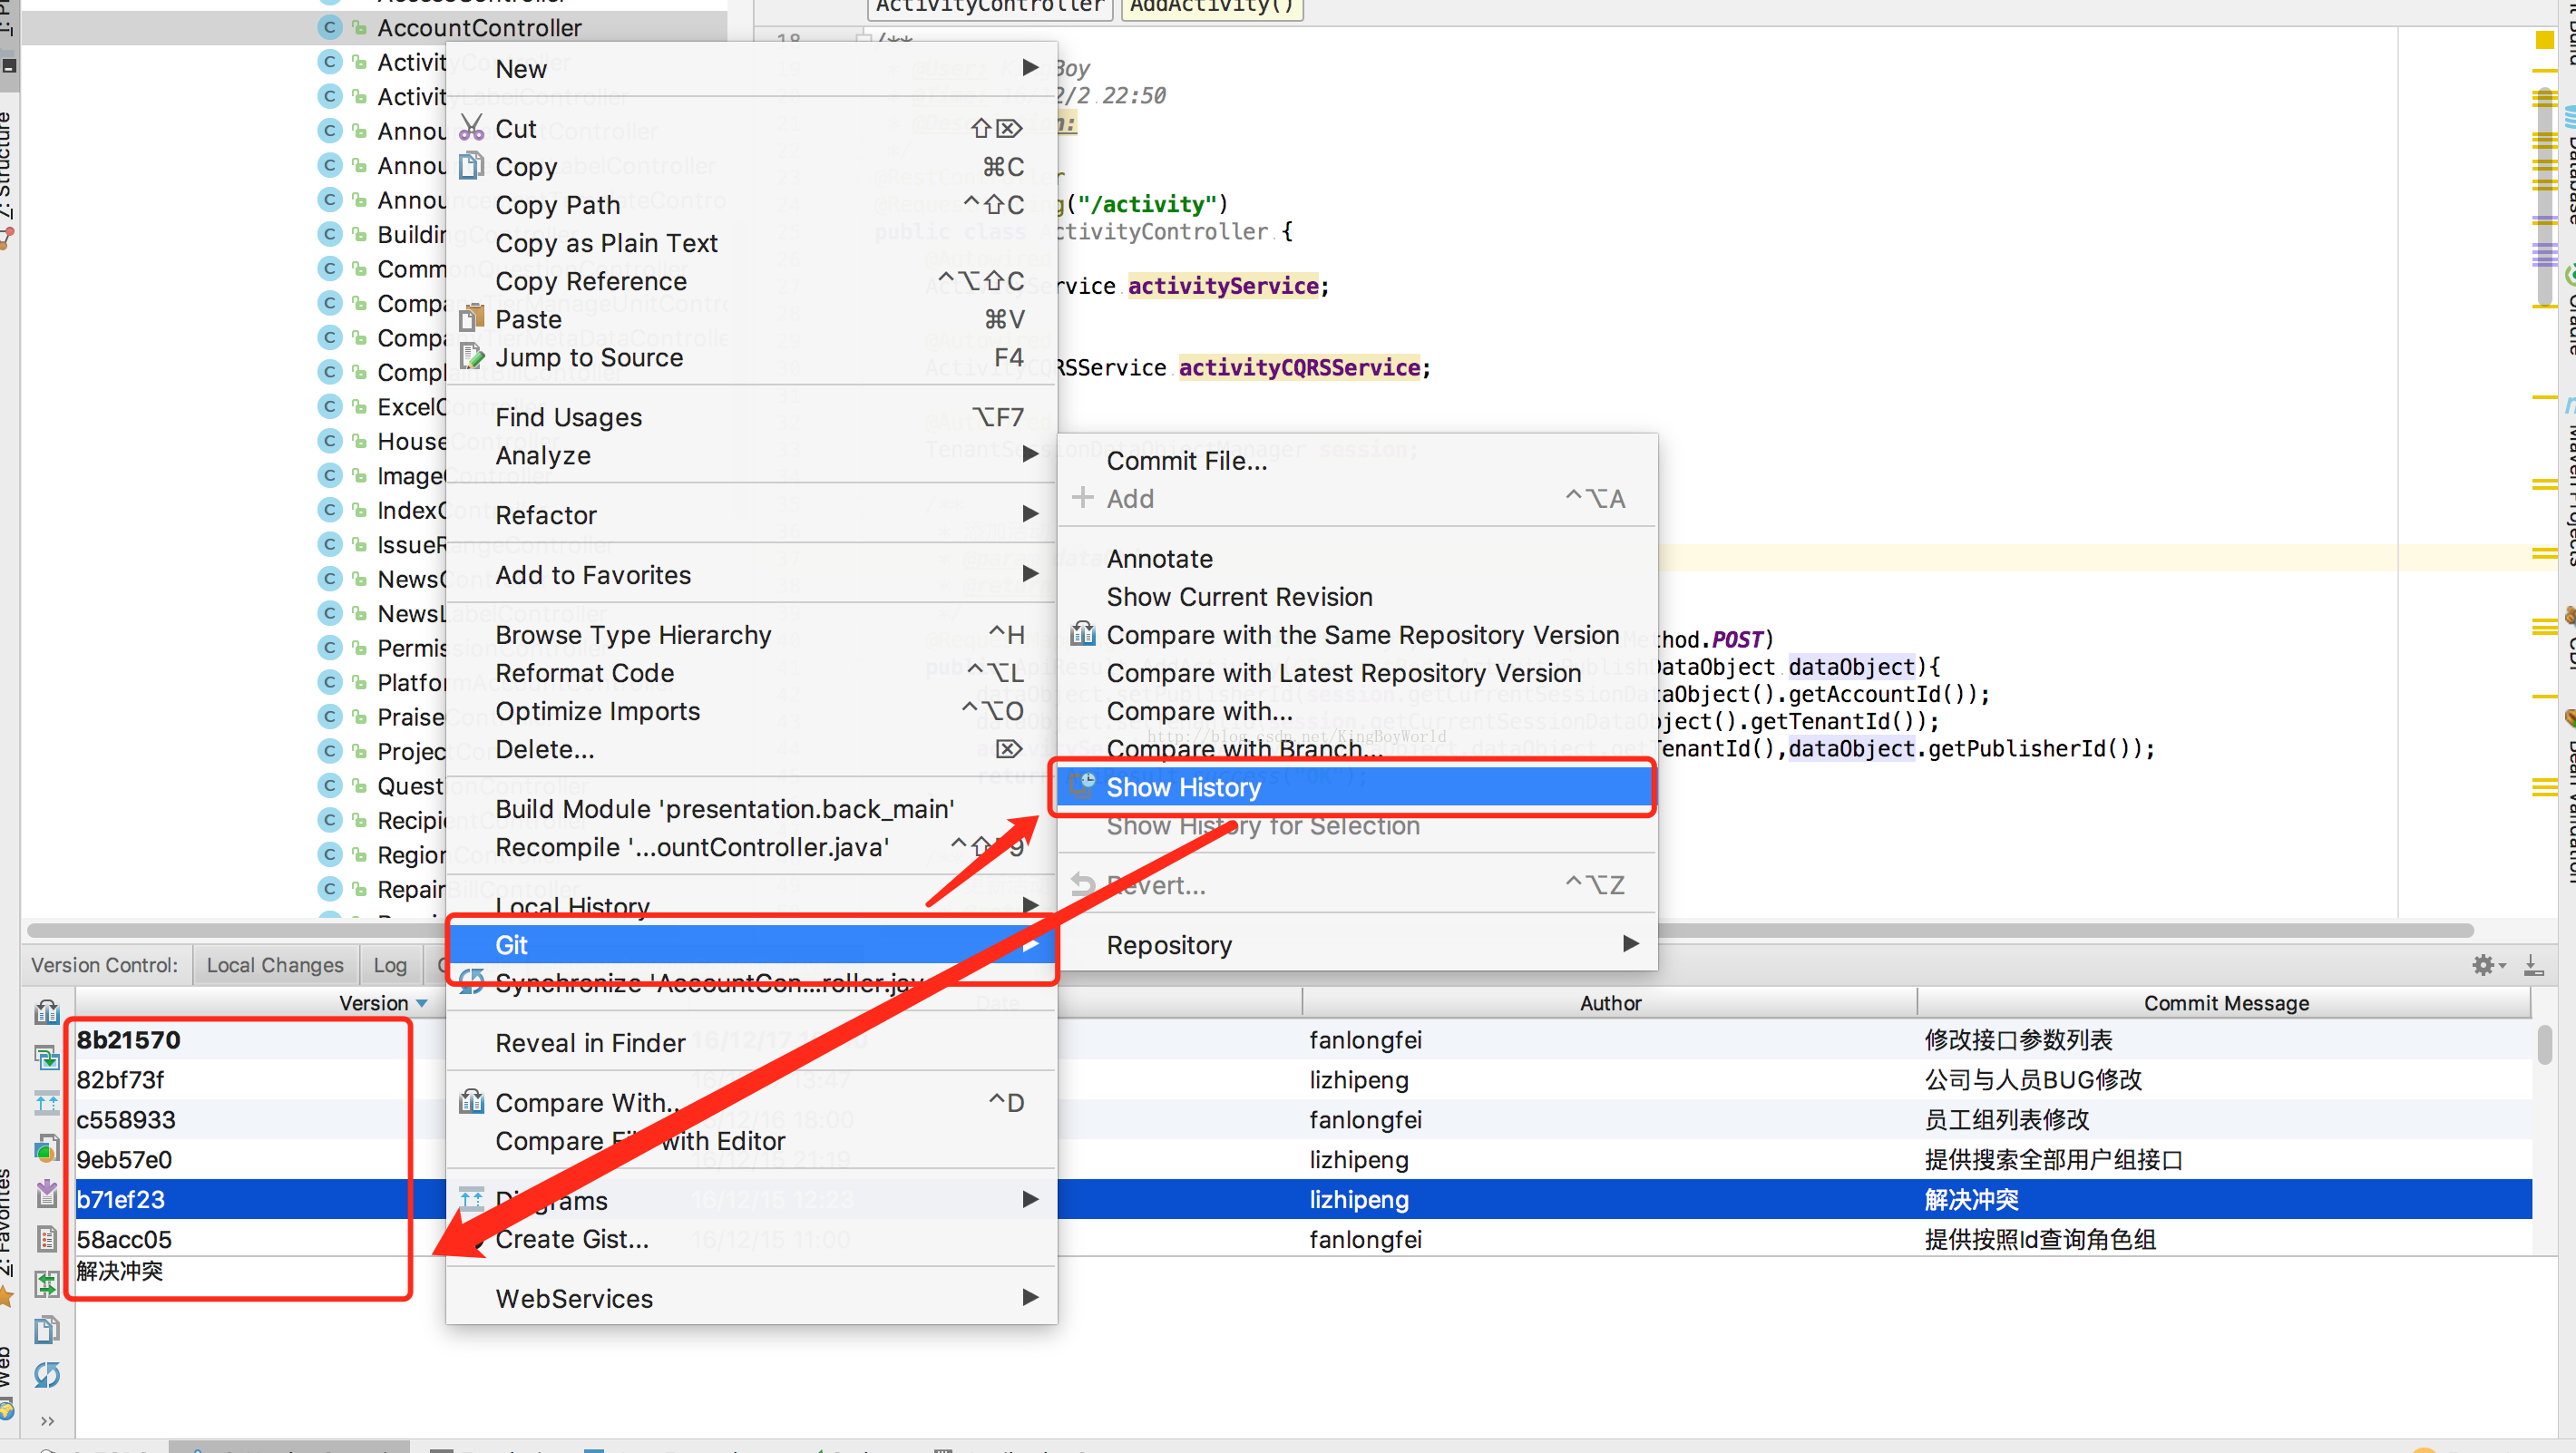2576x1453 pixels.
Task: Select commit row 82bf73f
Action: (120, 1080)
